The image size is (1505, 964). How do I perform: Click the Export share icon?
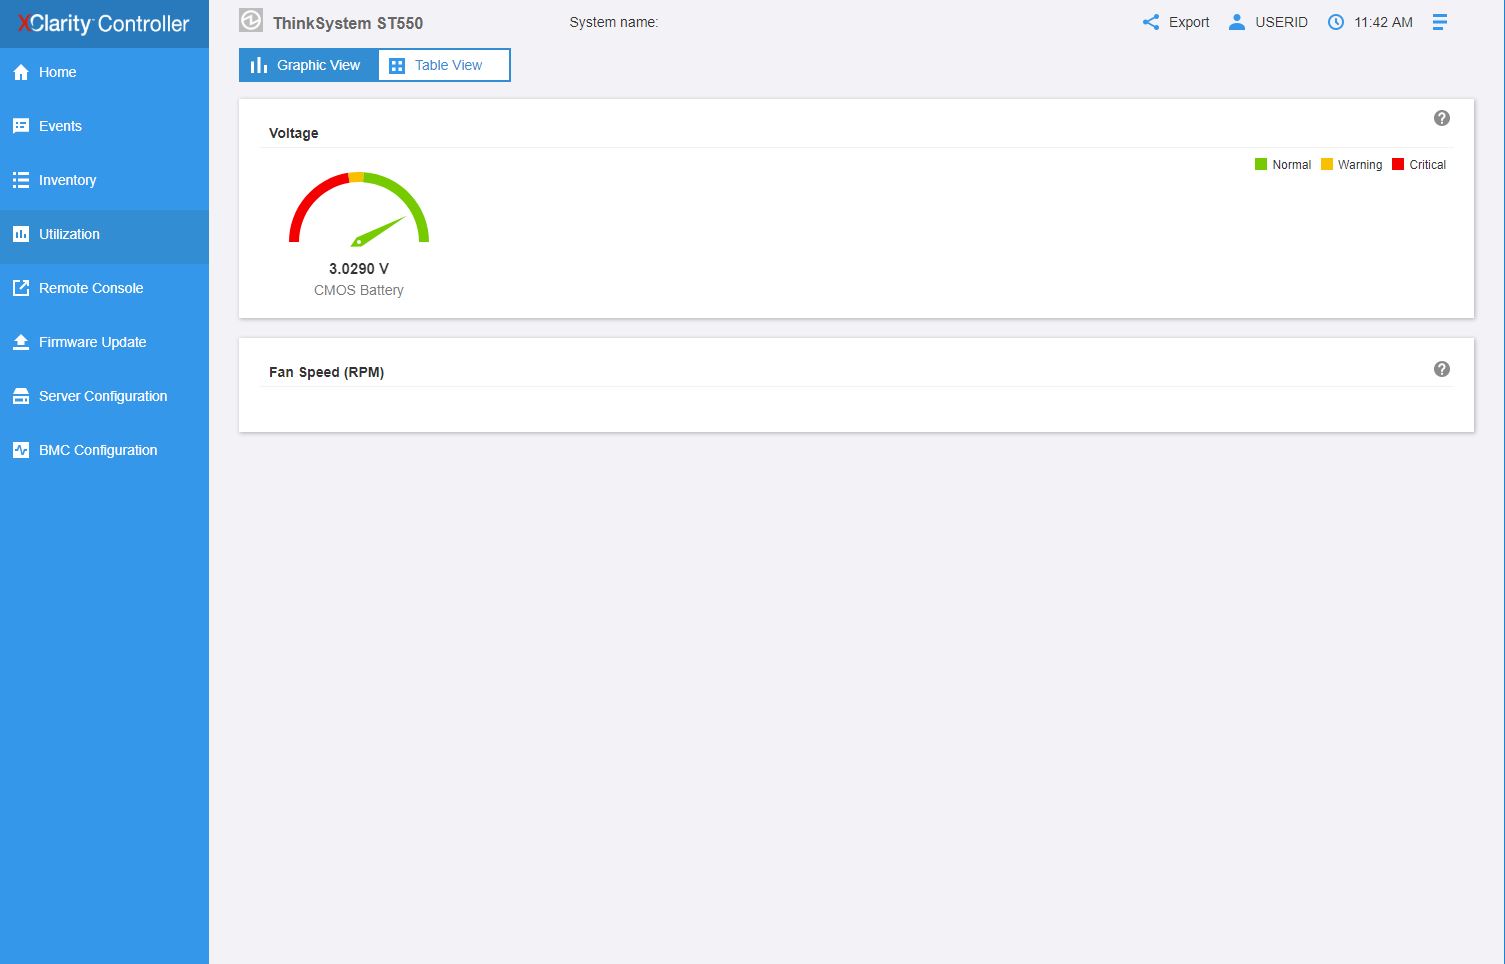tap(1151, 22)
